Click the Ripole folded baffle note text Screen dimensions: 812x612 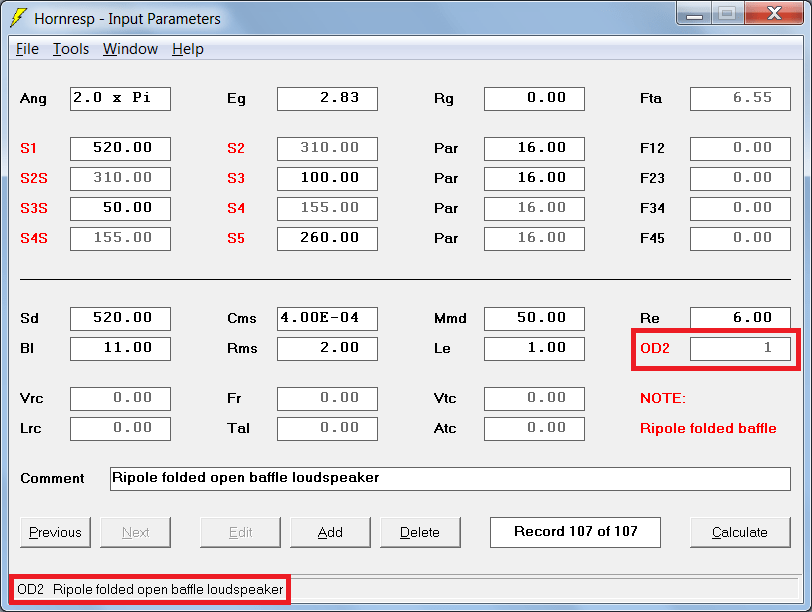click(x=708, y=428)
